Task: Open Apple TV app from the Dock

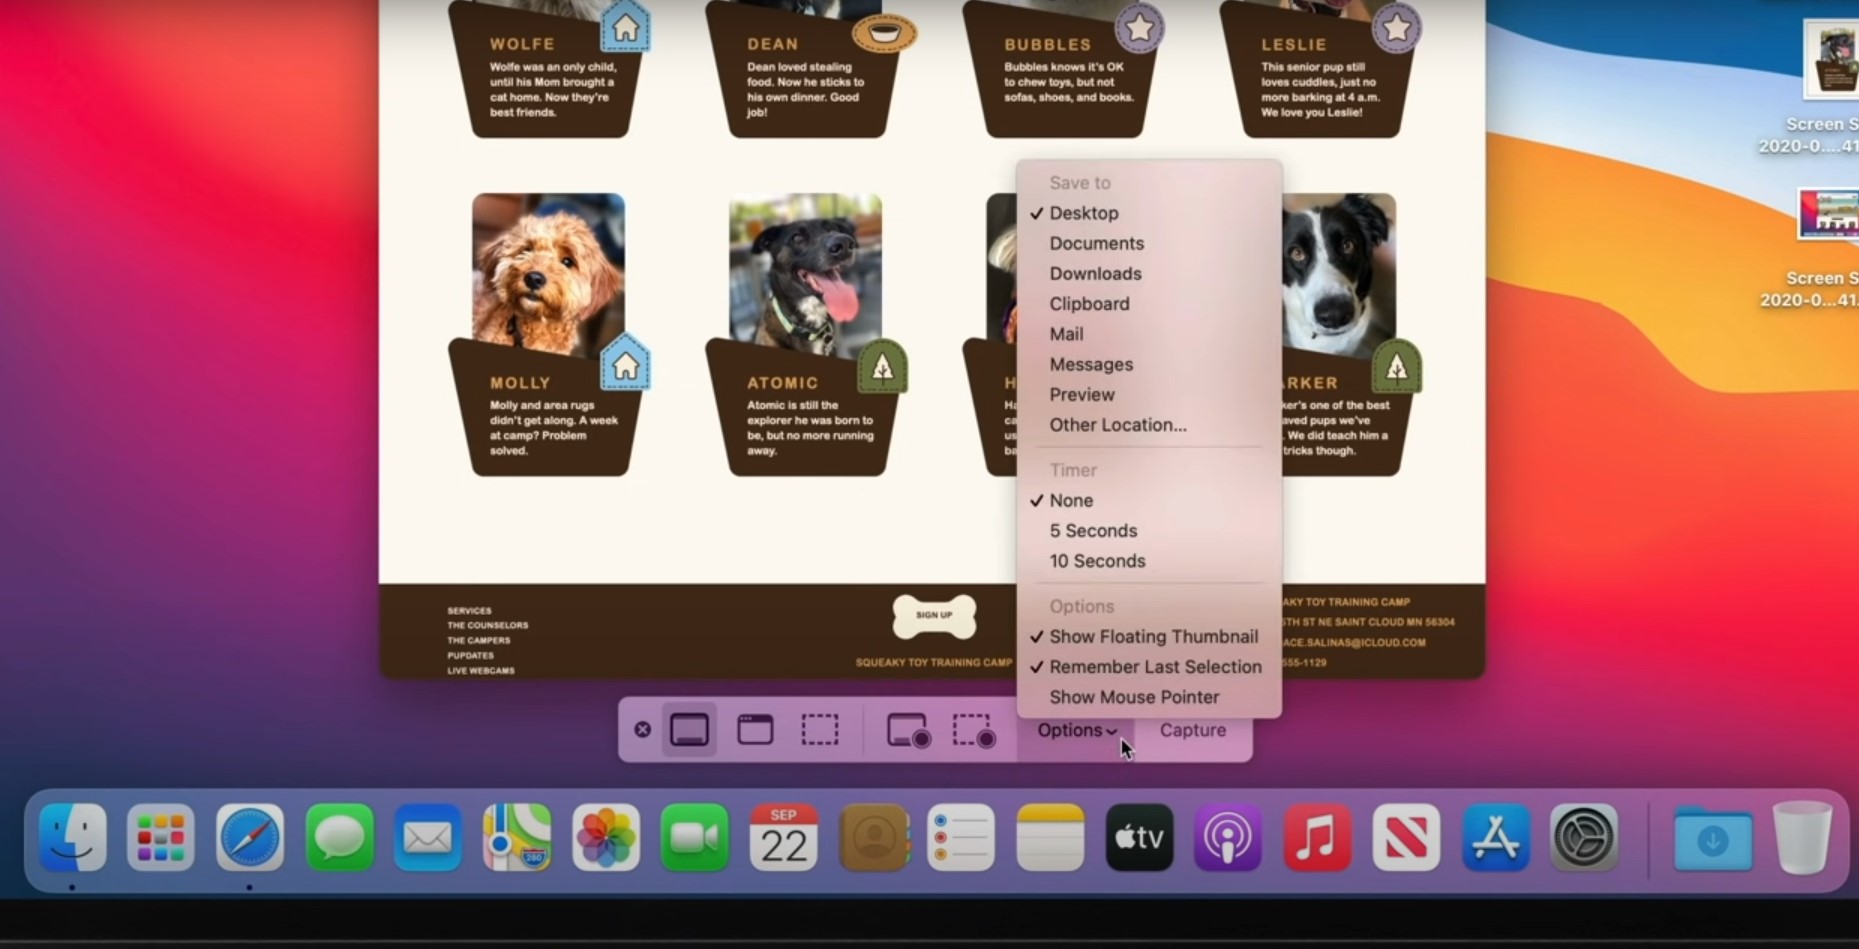Action: 1139,837
